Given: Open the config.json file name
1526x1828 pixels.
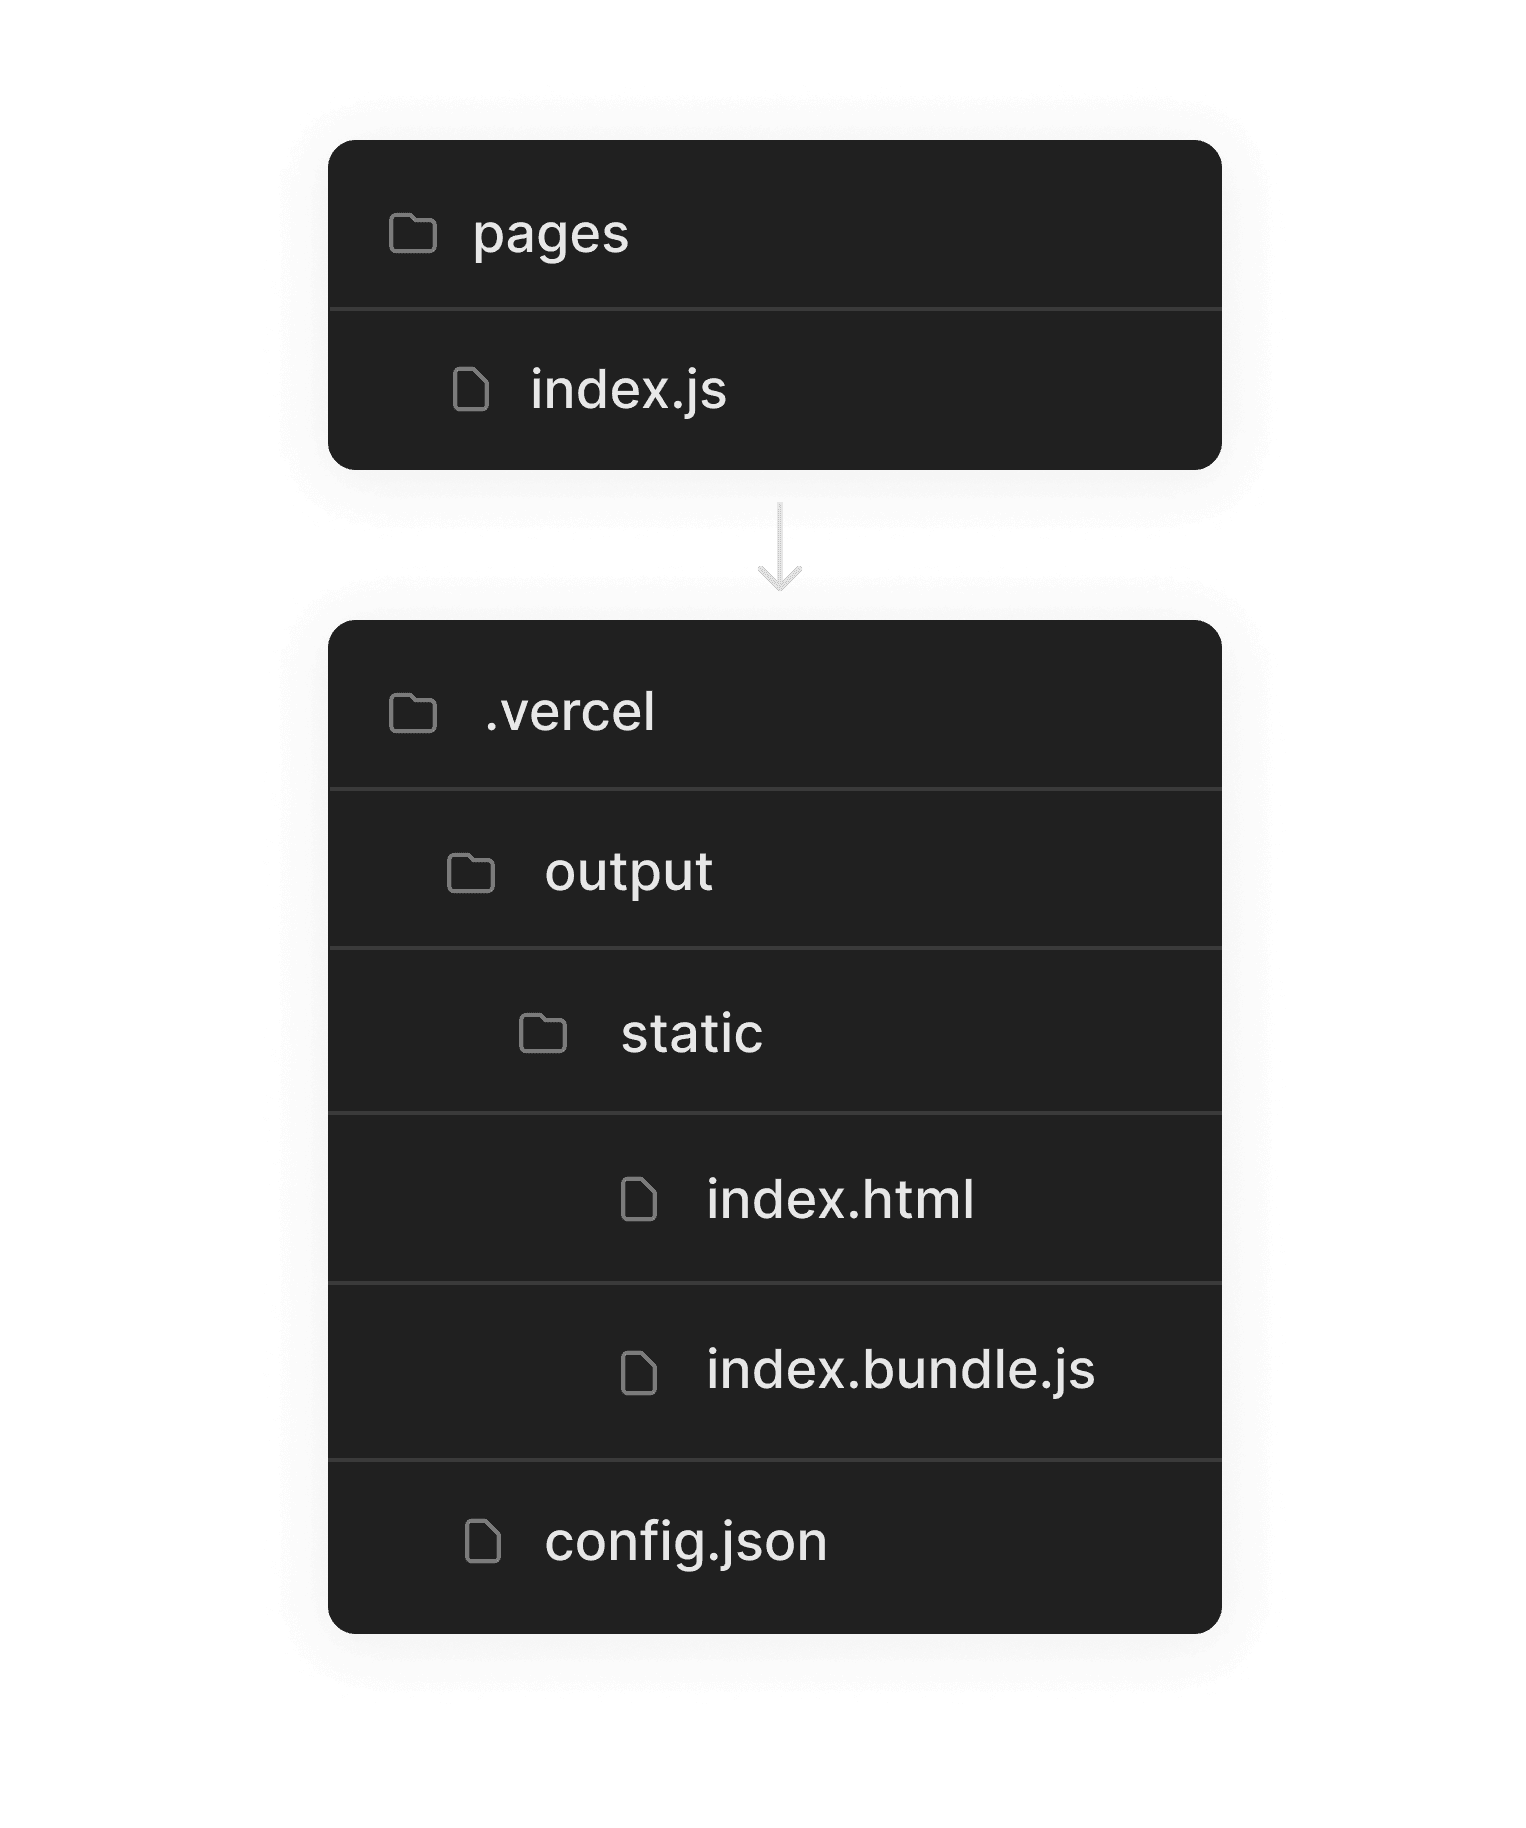Looking at the screenshot, I should 686,1541.
